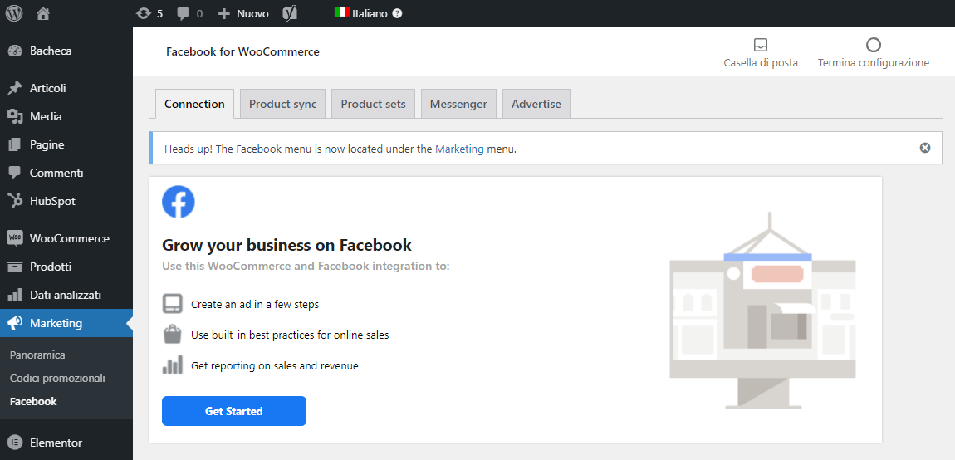This screenshot has width=955, height=460.
Task: Click the Media library icon
Action: pyautogui.click(x=15, y=116)
